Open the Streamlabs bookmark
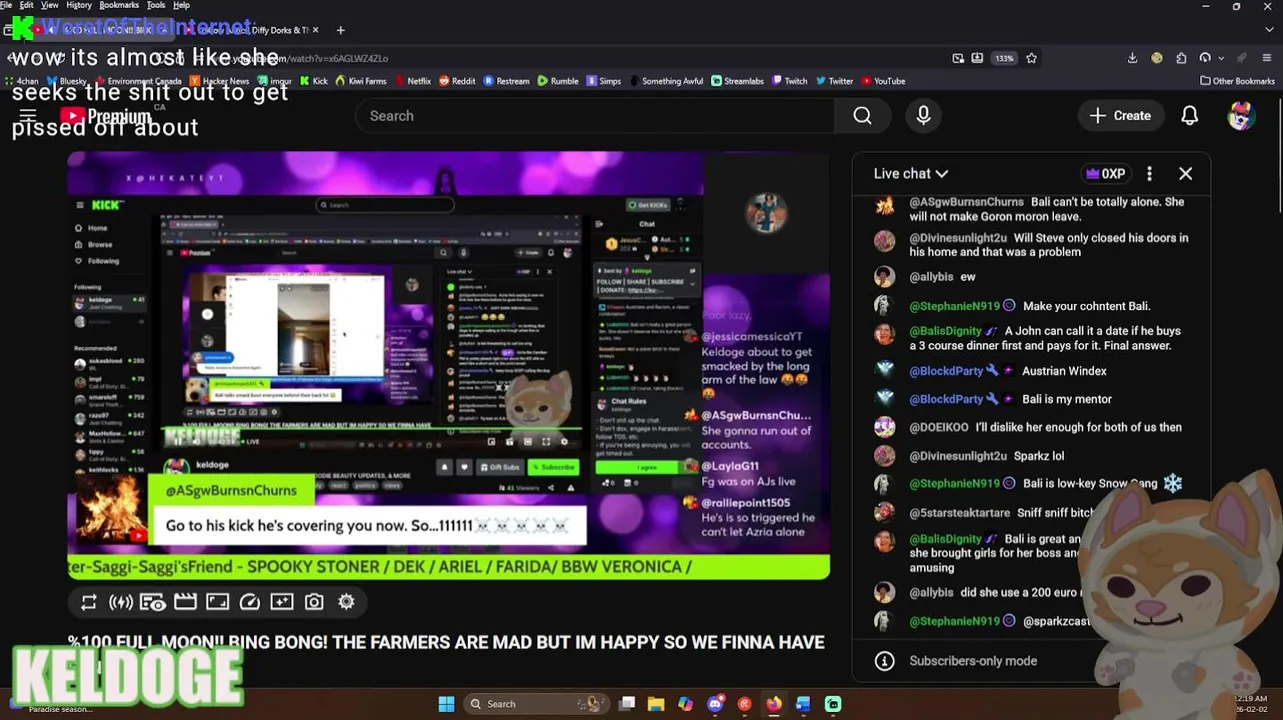1283x720 pixels. click(737, 81)
